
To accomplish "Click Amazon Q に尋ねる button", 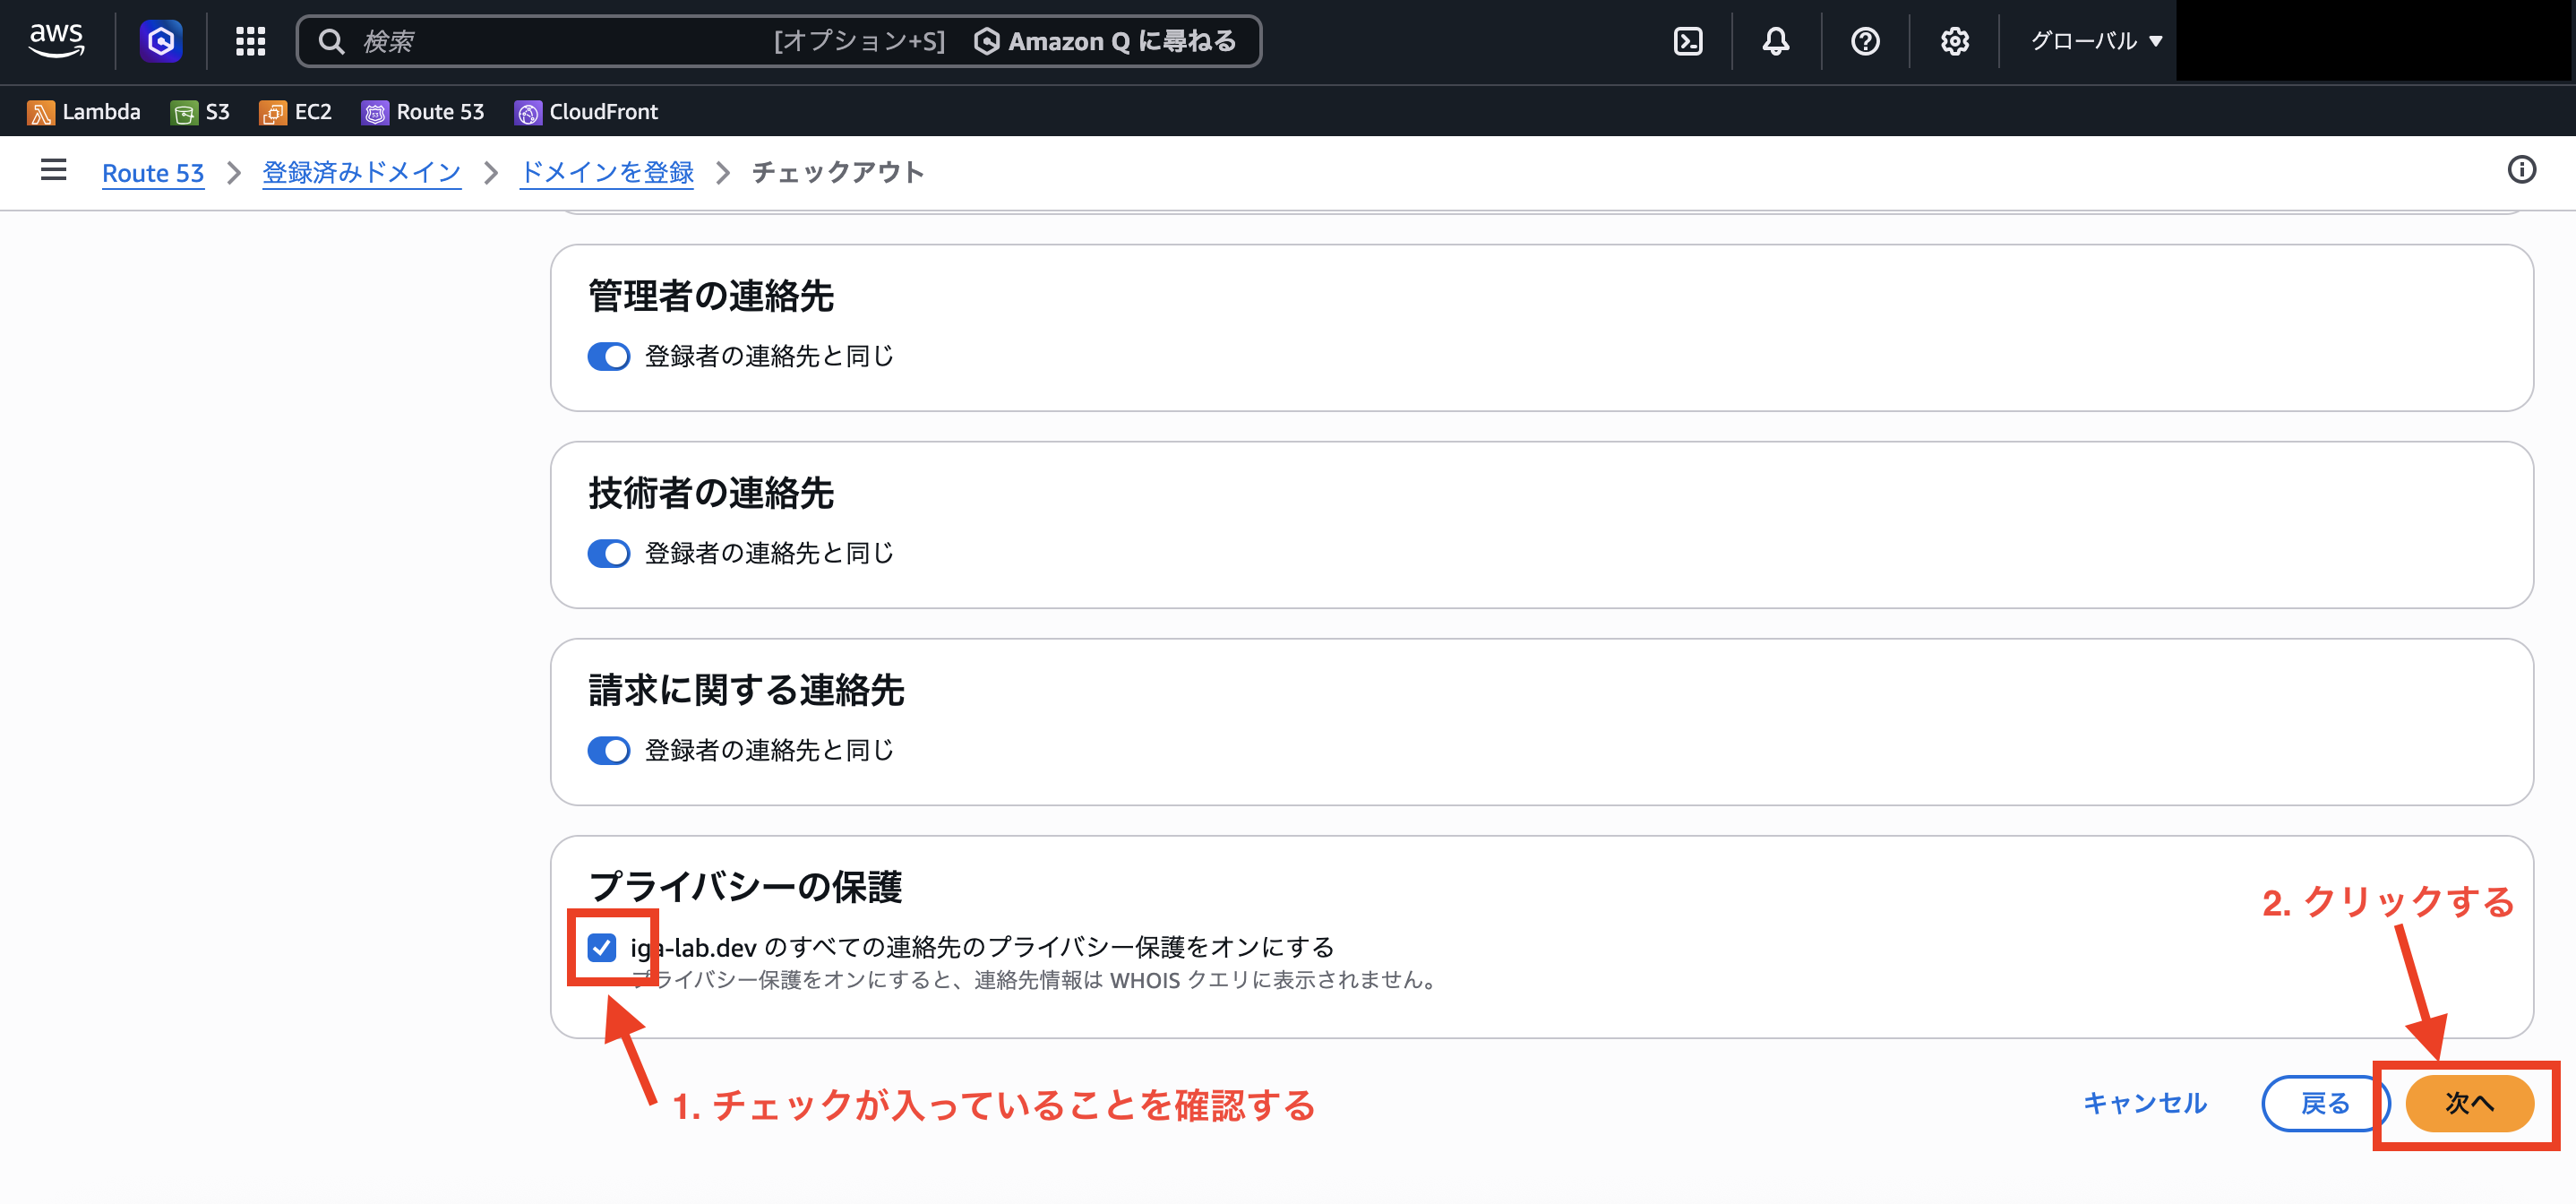I will pyautogui.click(x=1105, y=41).
